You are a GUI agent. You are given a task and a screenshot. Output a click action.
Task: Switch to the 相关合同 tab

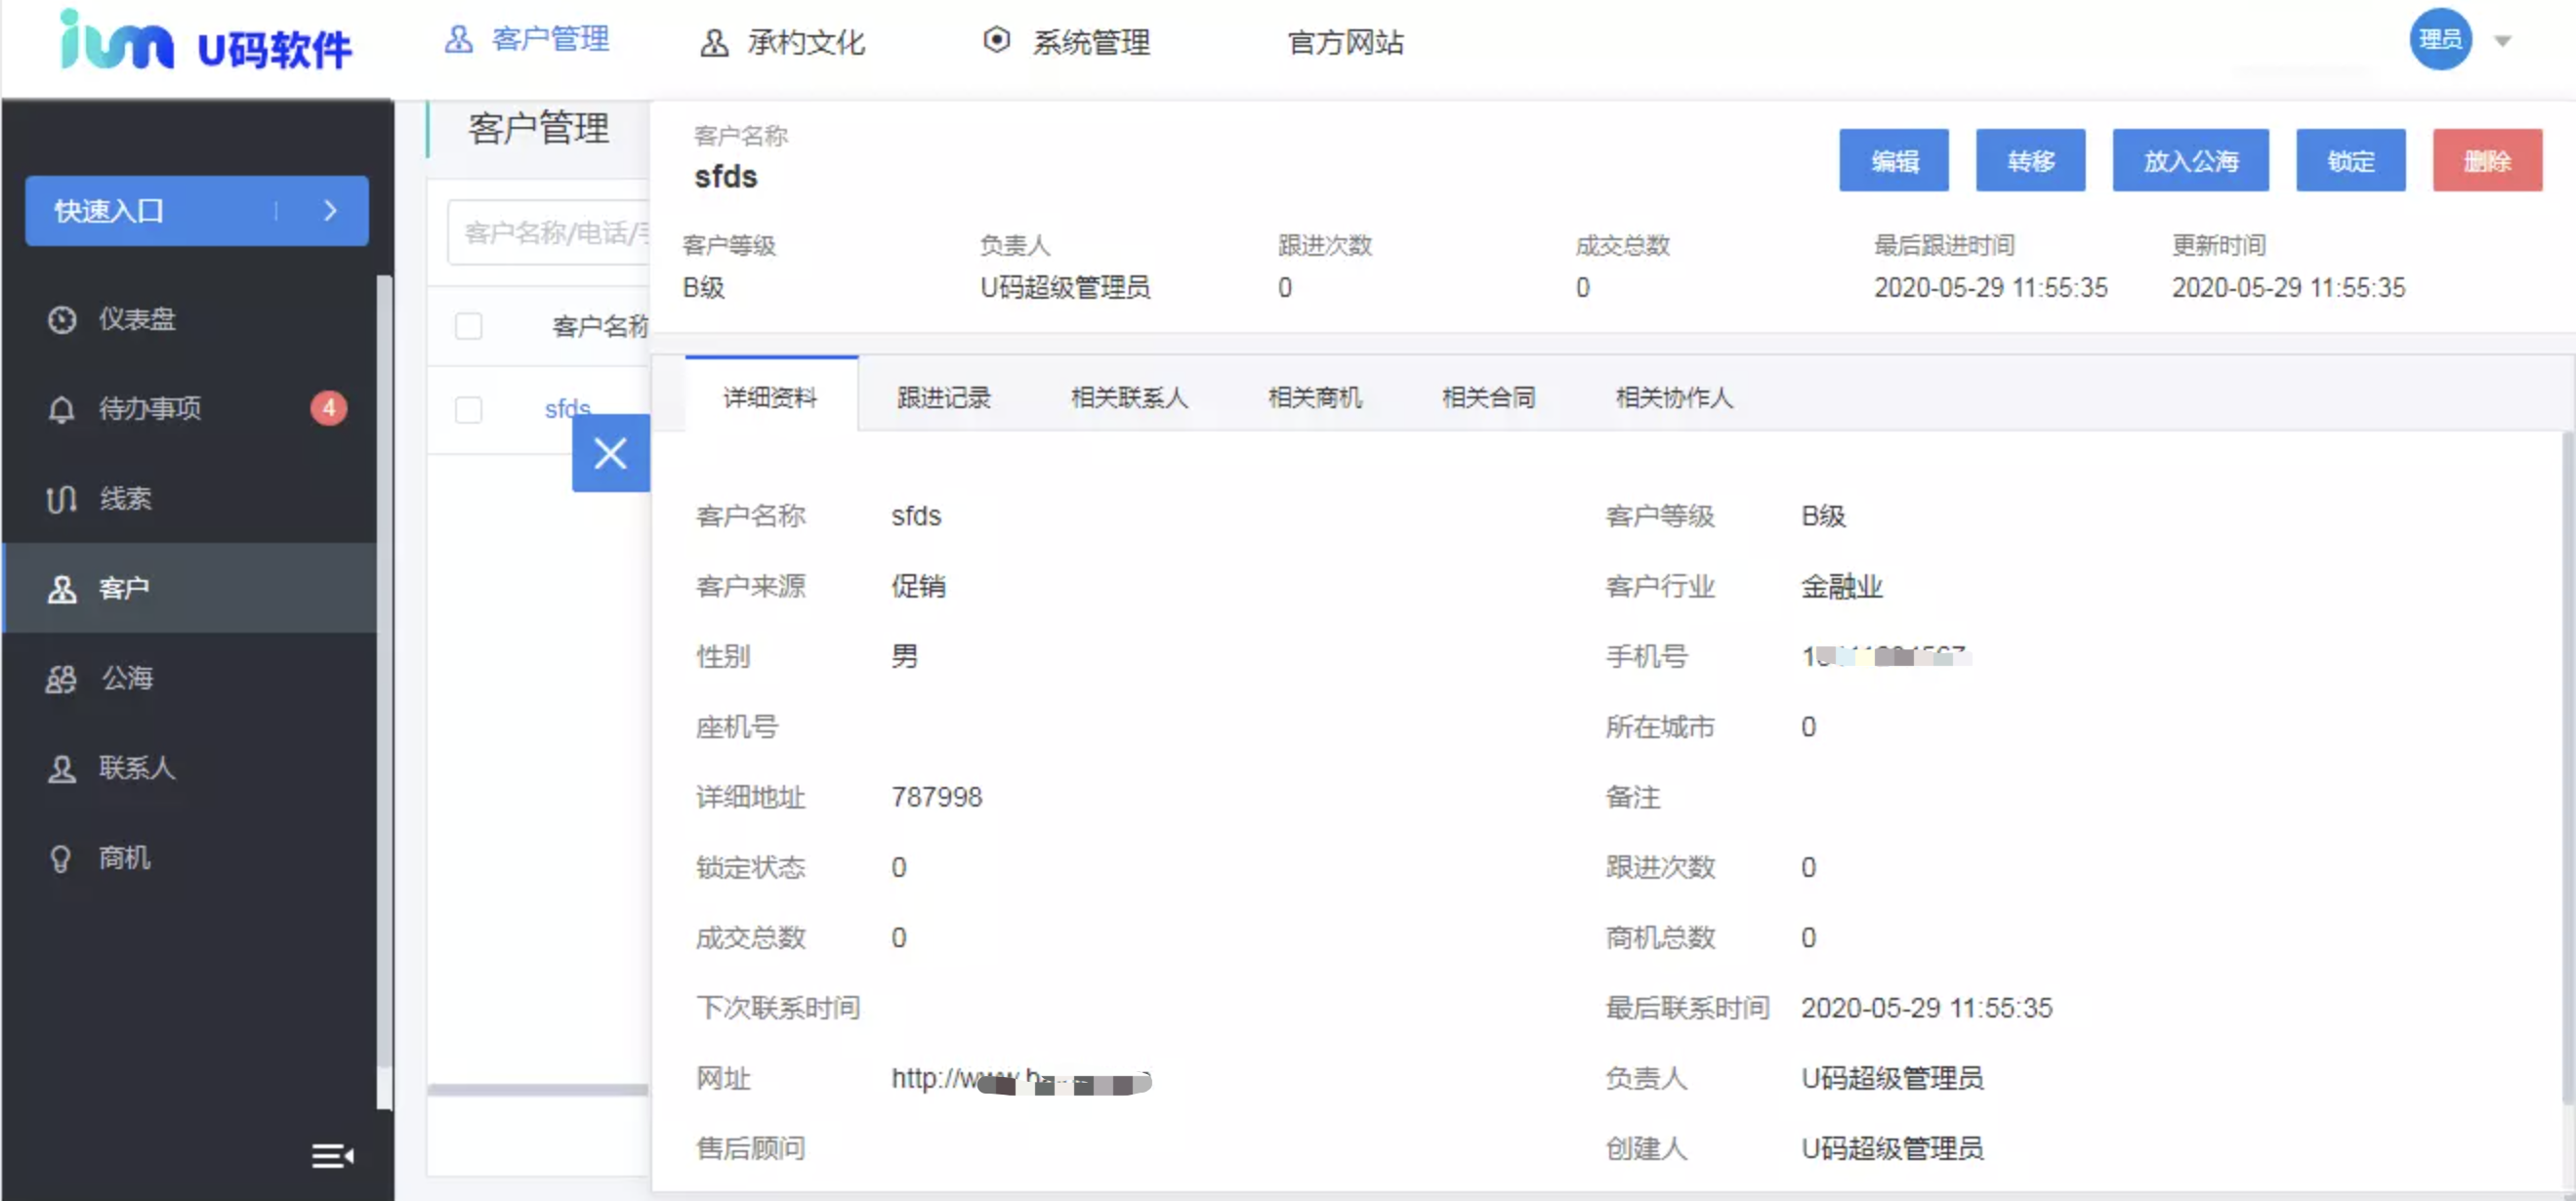[1488, 397]
